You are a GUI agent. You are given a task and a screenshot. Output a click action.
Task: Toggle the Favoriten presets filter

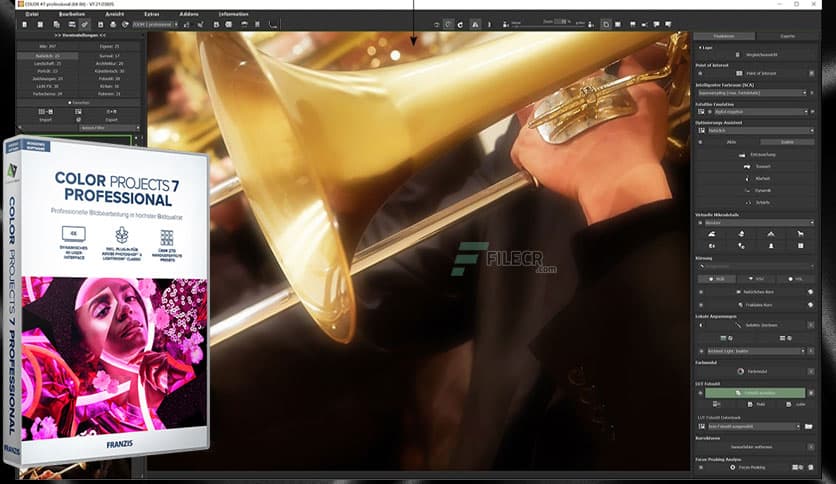pos(79,102)
